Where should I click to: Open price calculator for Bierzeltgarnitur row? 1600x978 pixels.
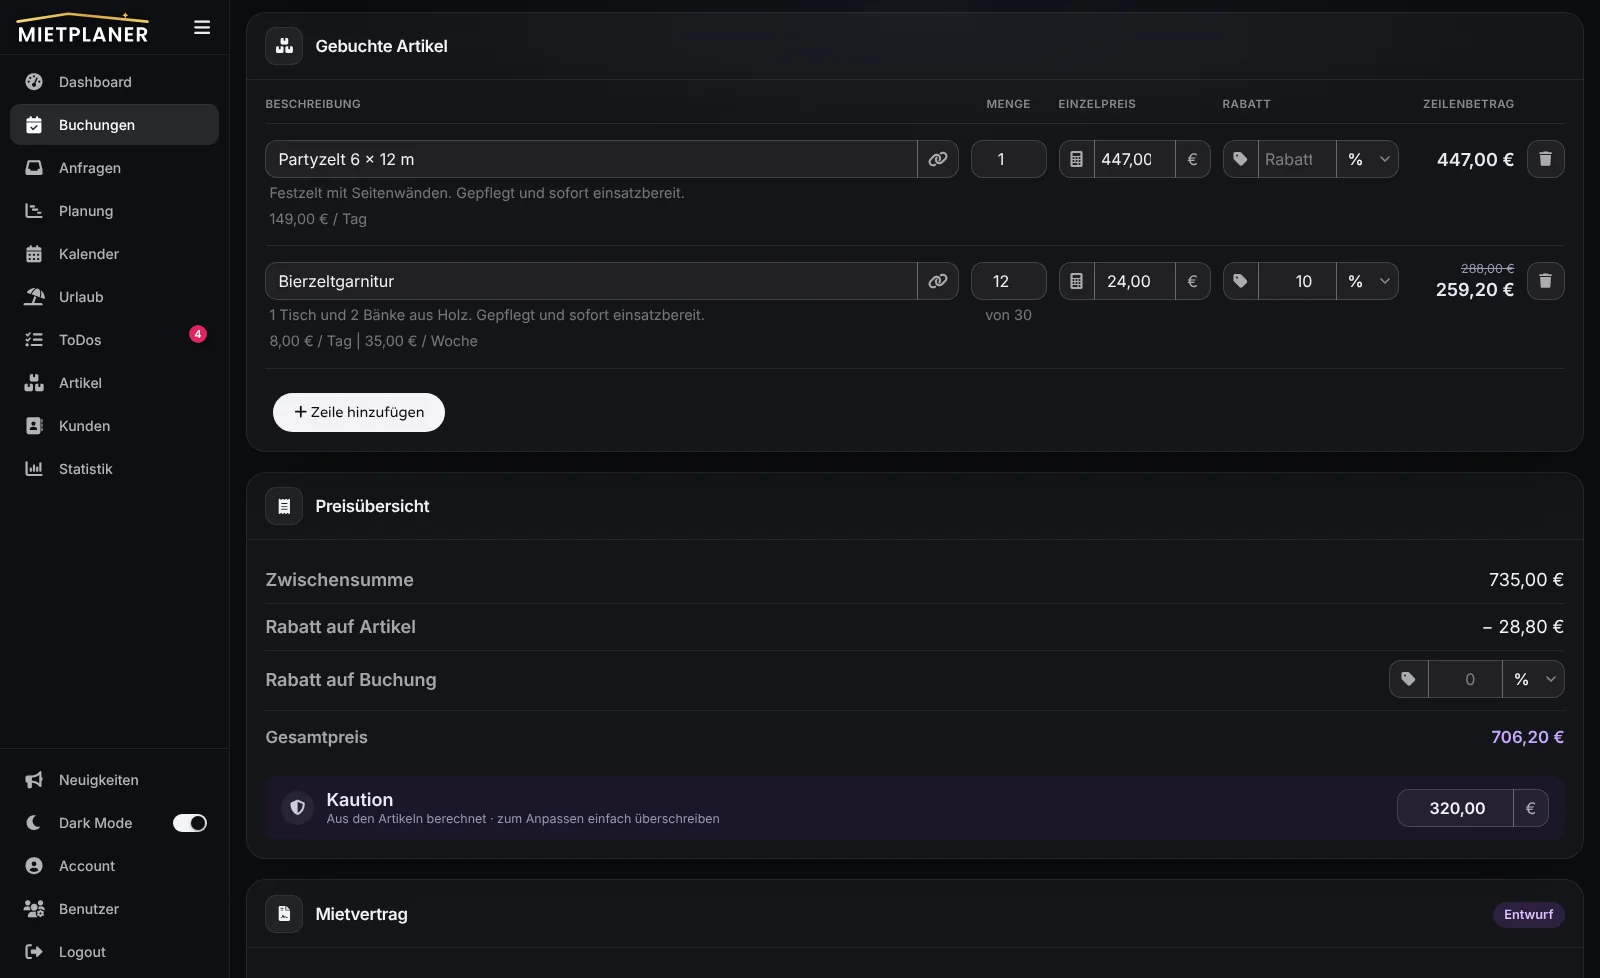(1077, 281)
